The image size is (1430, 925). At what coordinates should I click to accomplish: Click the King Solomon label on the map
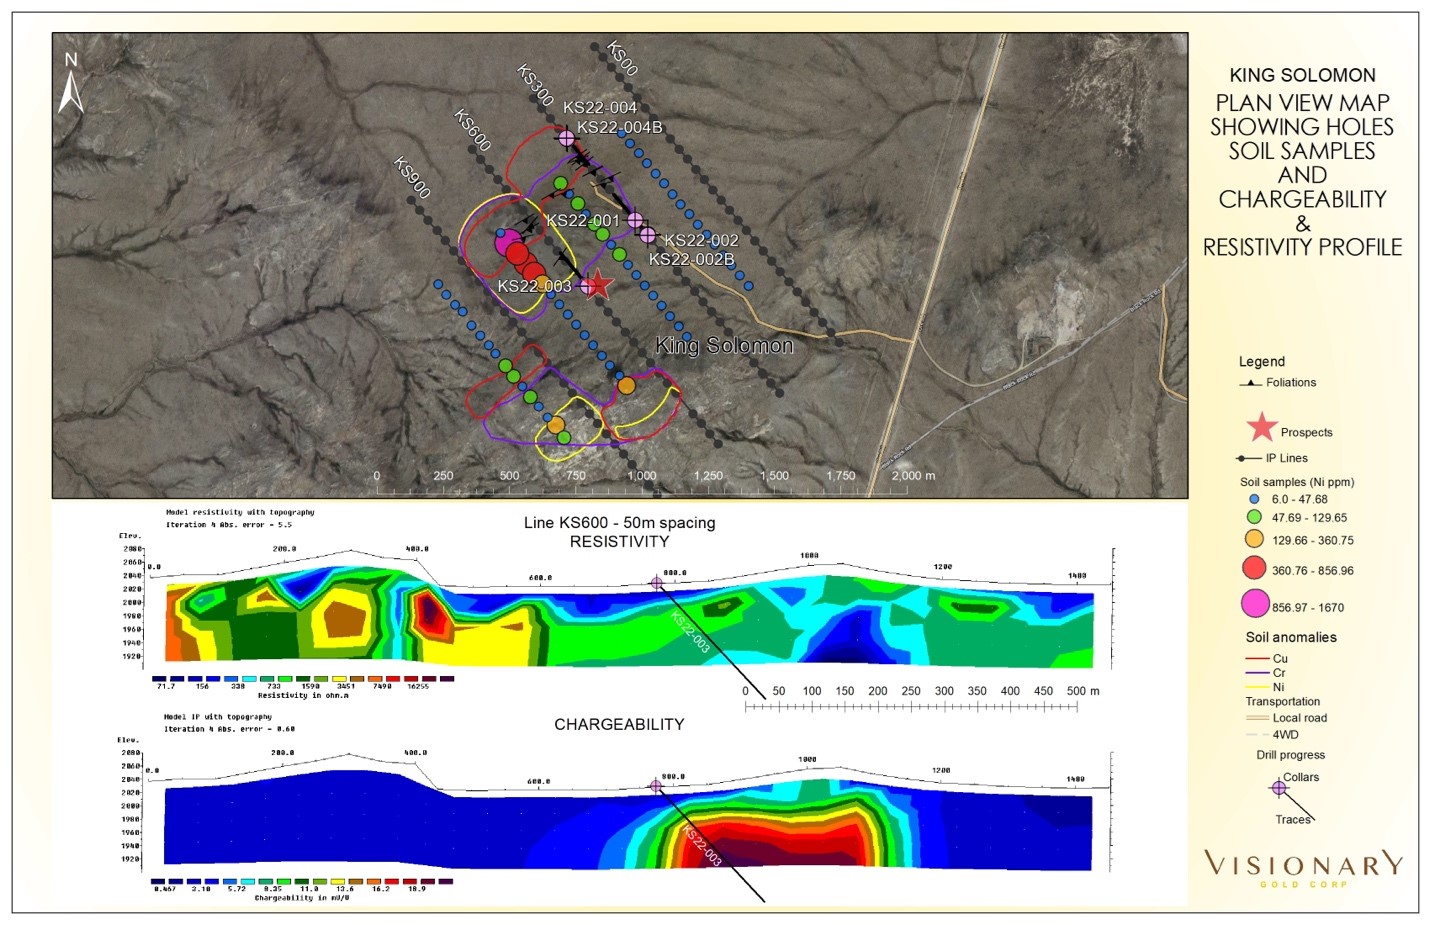pos(724,346)
